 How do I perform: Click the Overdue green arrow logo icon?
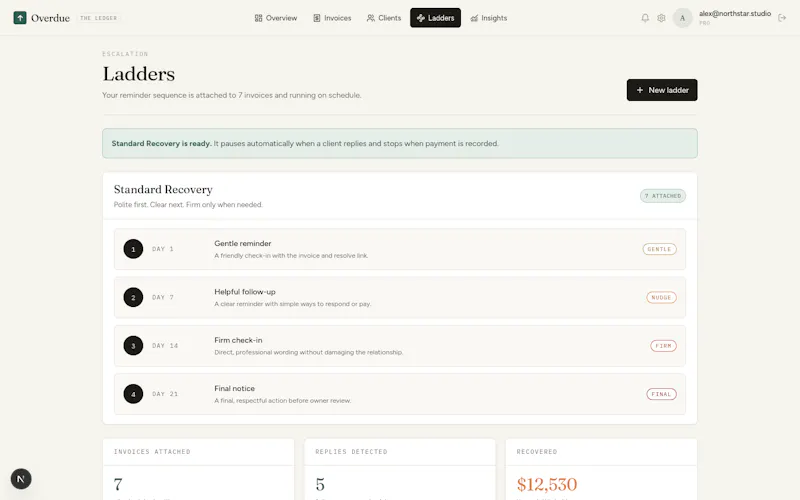pos(20,18)
